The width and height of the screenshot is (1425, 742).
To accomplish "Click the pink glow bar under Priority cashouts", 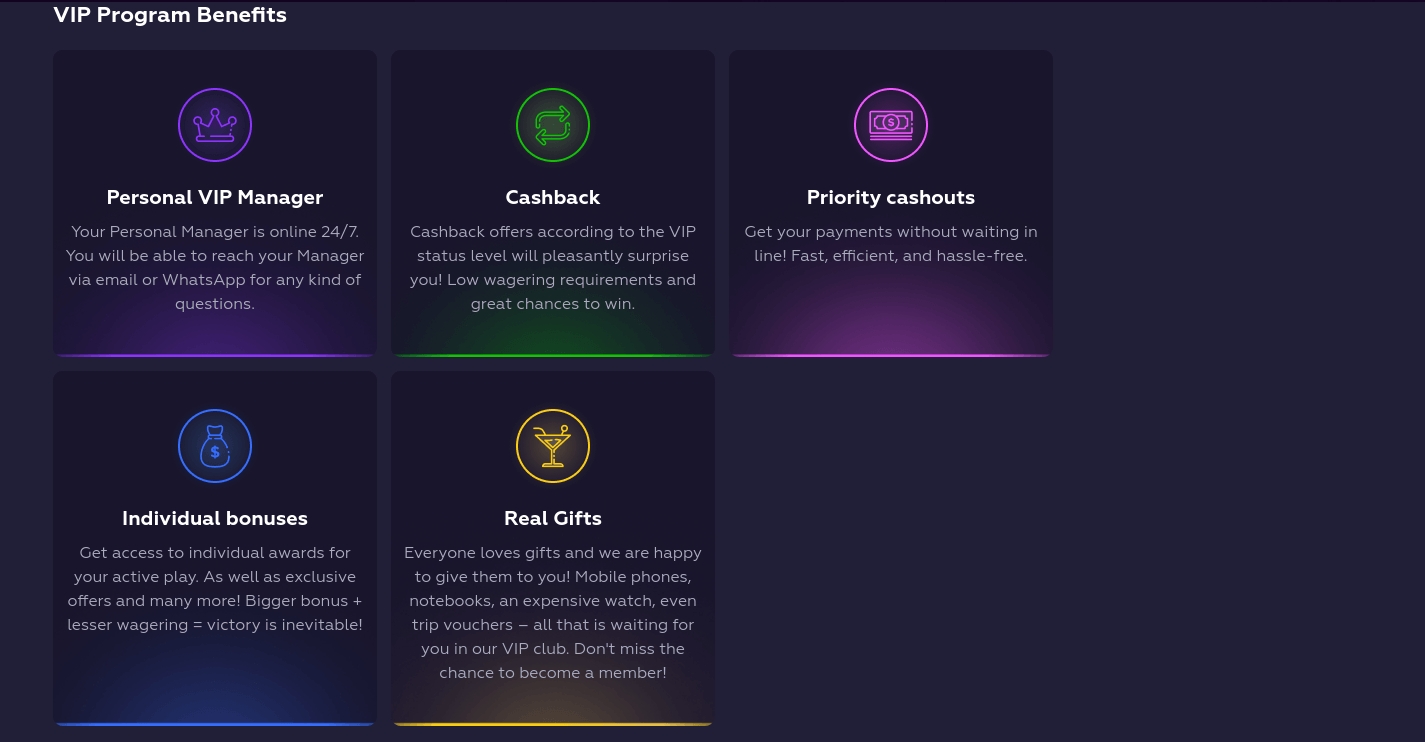I will (x=891, y=354).
